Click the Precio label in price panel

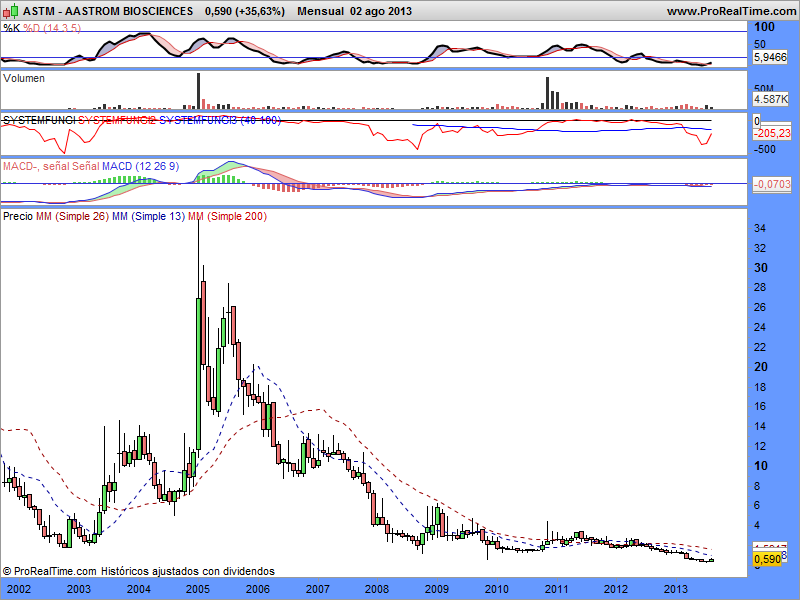[x=18, y=216]
